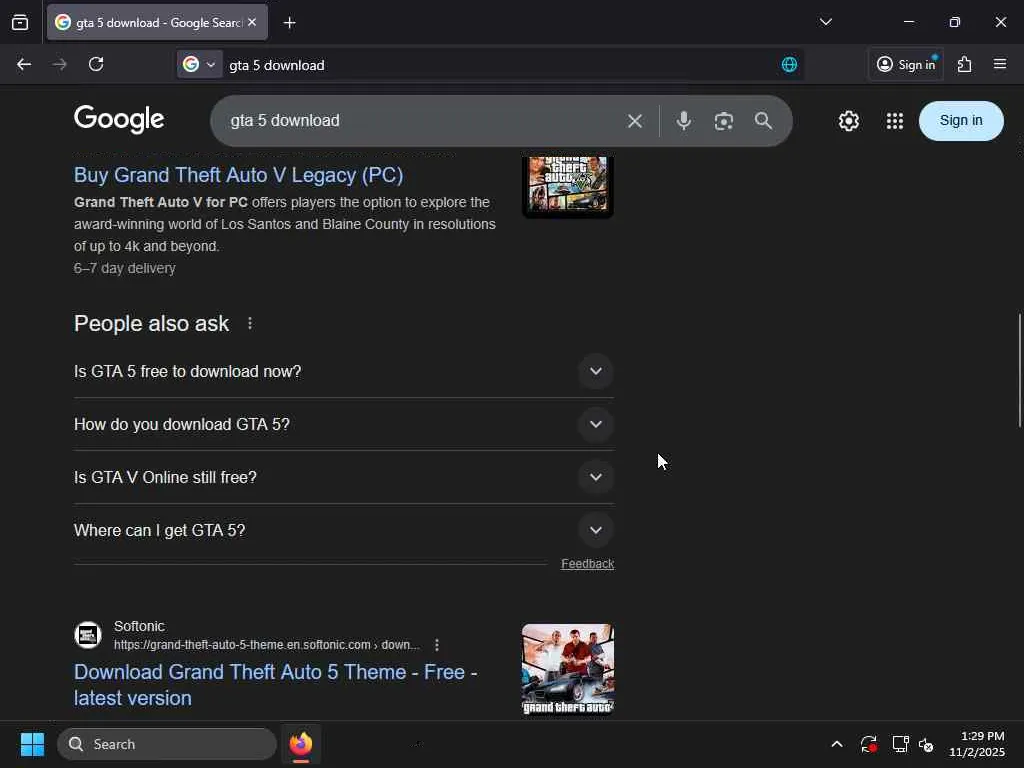Viewport: 1024px width, 768px height.
Task: Open the Softonic GTA theme thumbnail
Action: (x=568, y=669)
